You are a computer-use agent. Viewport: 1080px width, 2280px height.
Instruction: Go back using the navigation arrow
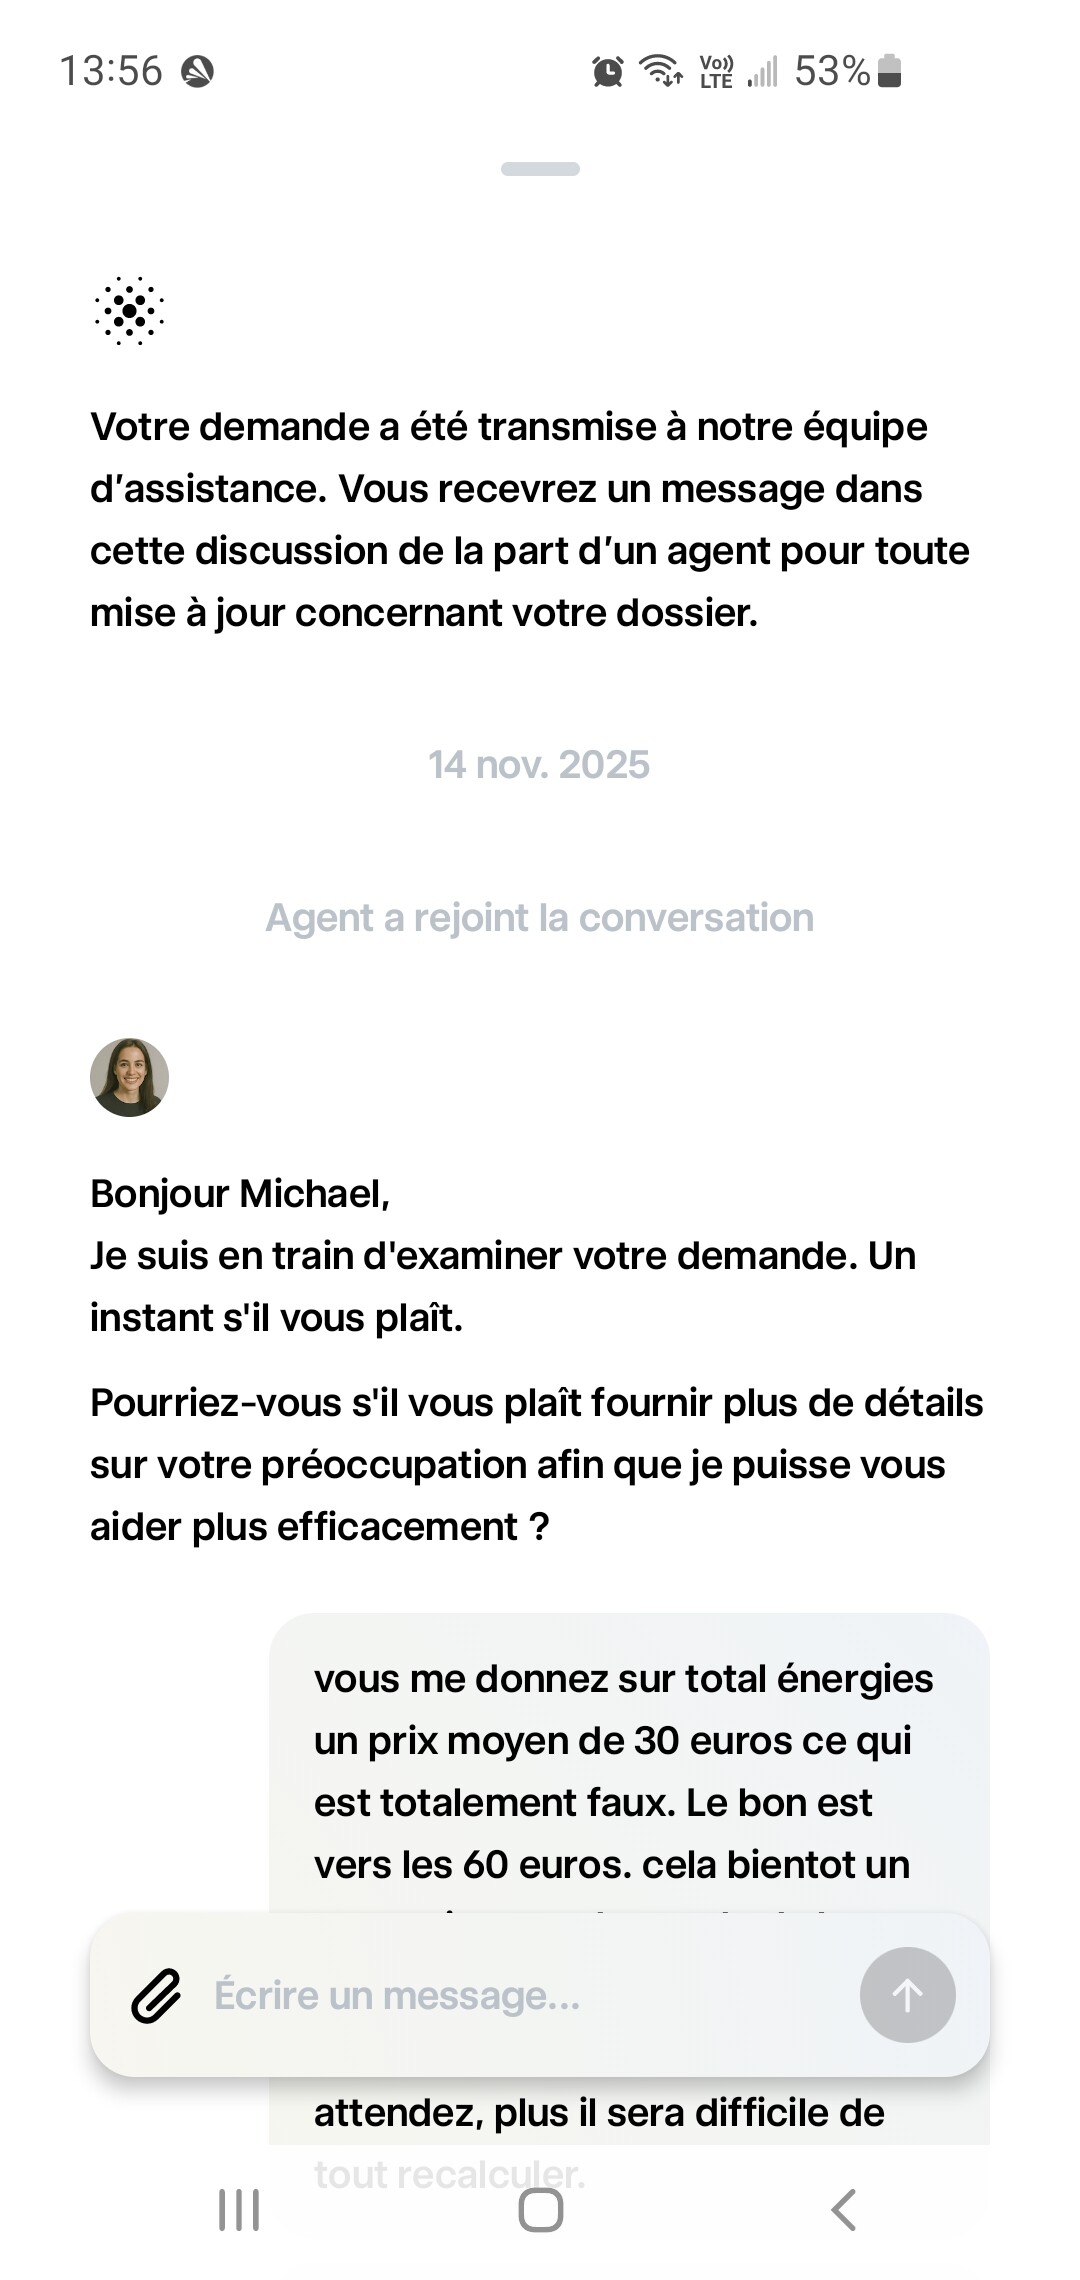coord(843,2209)
